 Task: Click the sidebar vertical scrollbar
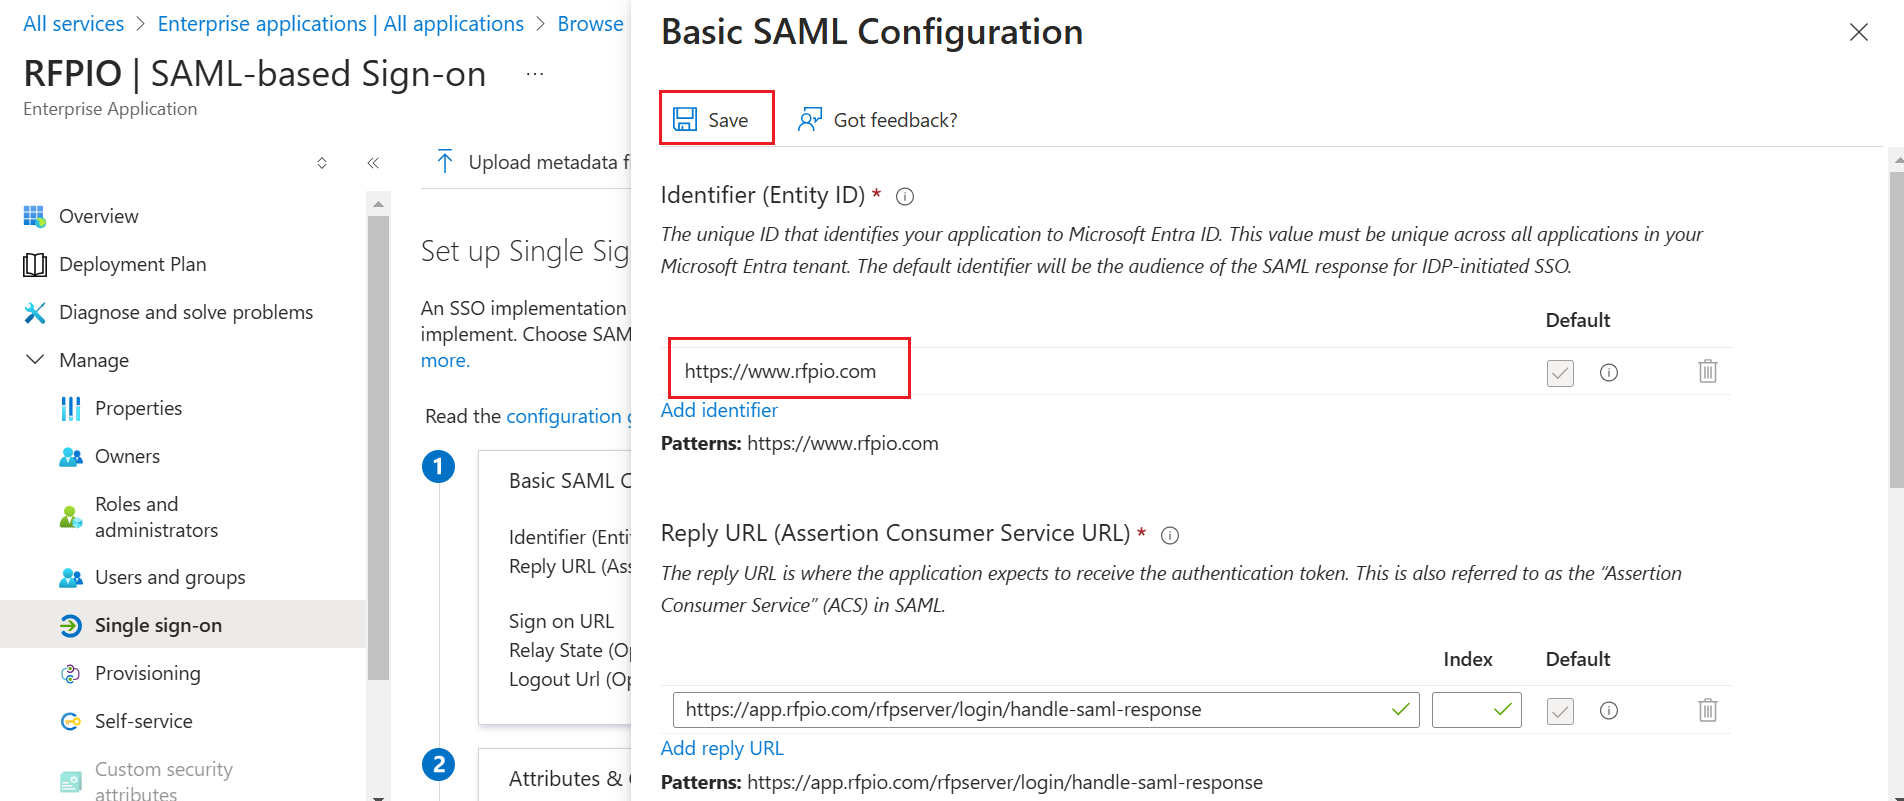point(378,450)
